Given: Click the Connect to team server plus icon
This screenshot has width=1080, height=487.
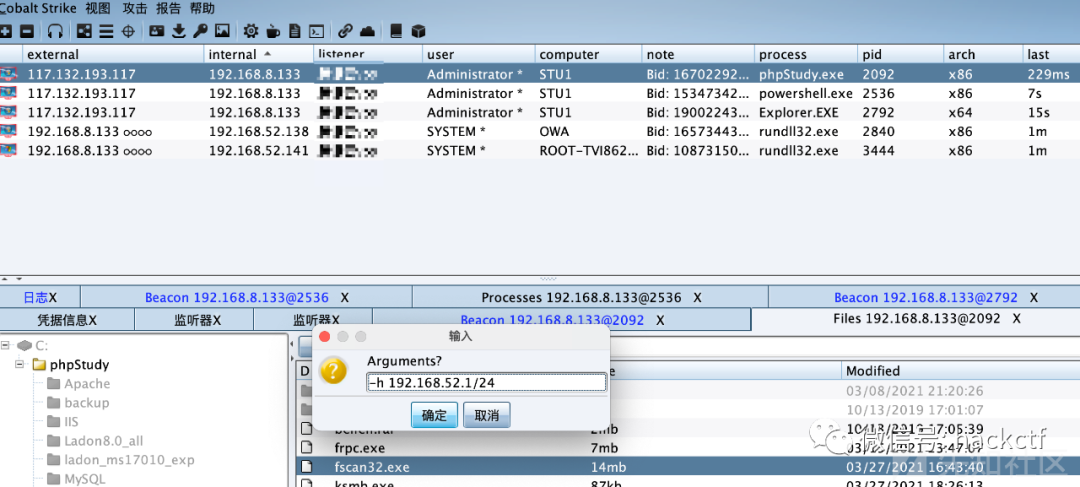Looking at the screenshot, I should (6, 31).
